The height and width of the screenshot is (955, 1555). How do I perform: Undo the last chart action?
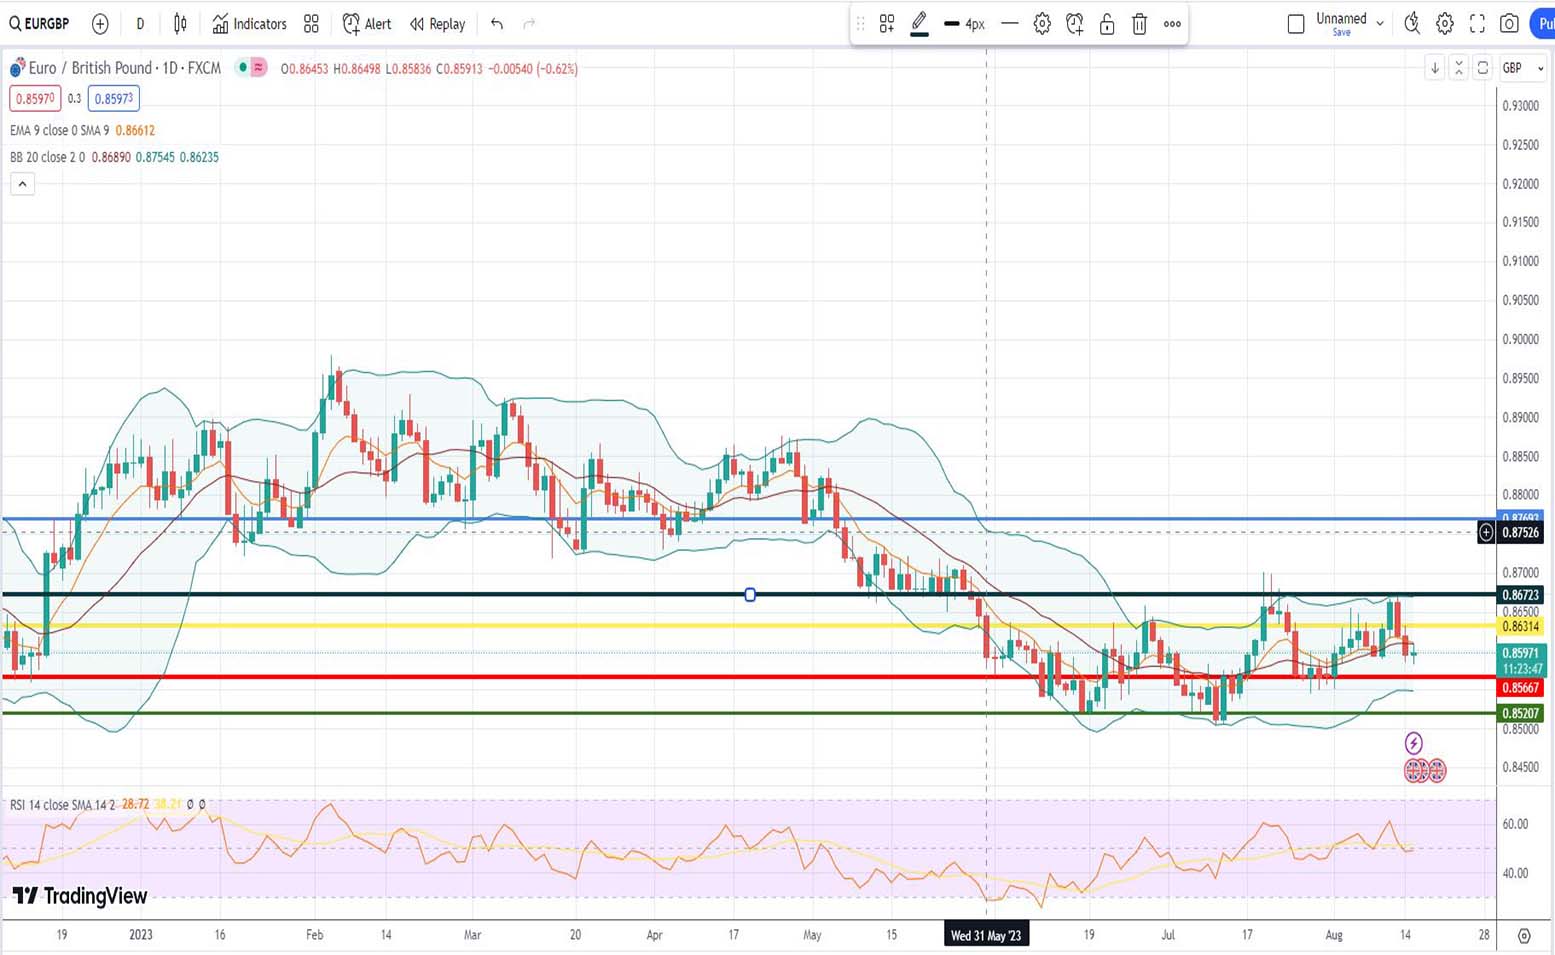tap(497, 24)
